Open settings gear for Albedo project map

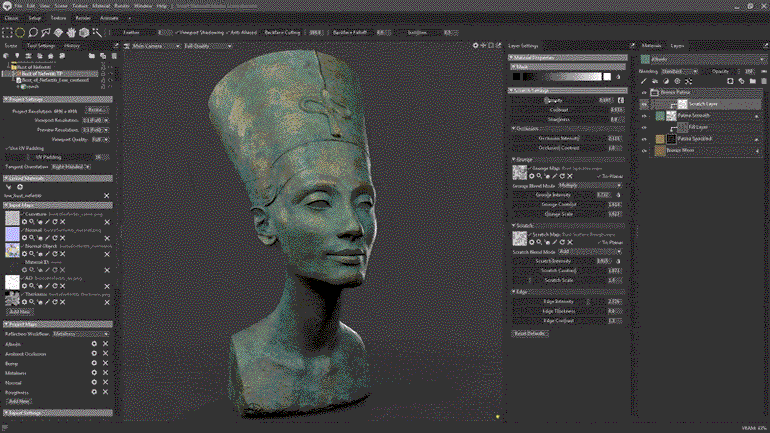(x=94, y=343)
